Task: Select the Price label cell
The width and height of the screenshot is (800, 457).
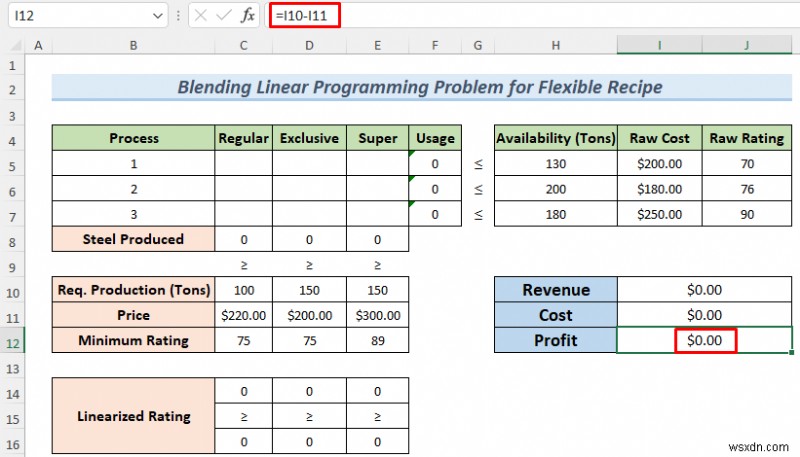Action: coord(133,315)
